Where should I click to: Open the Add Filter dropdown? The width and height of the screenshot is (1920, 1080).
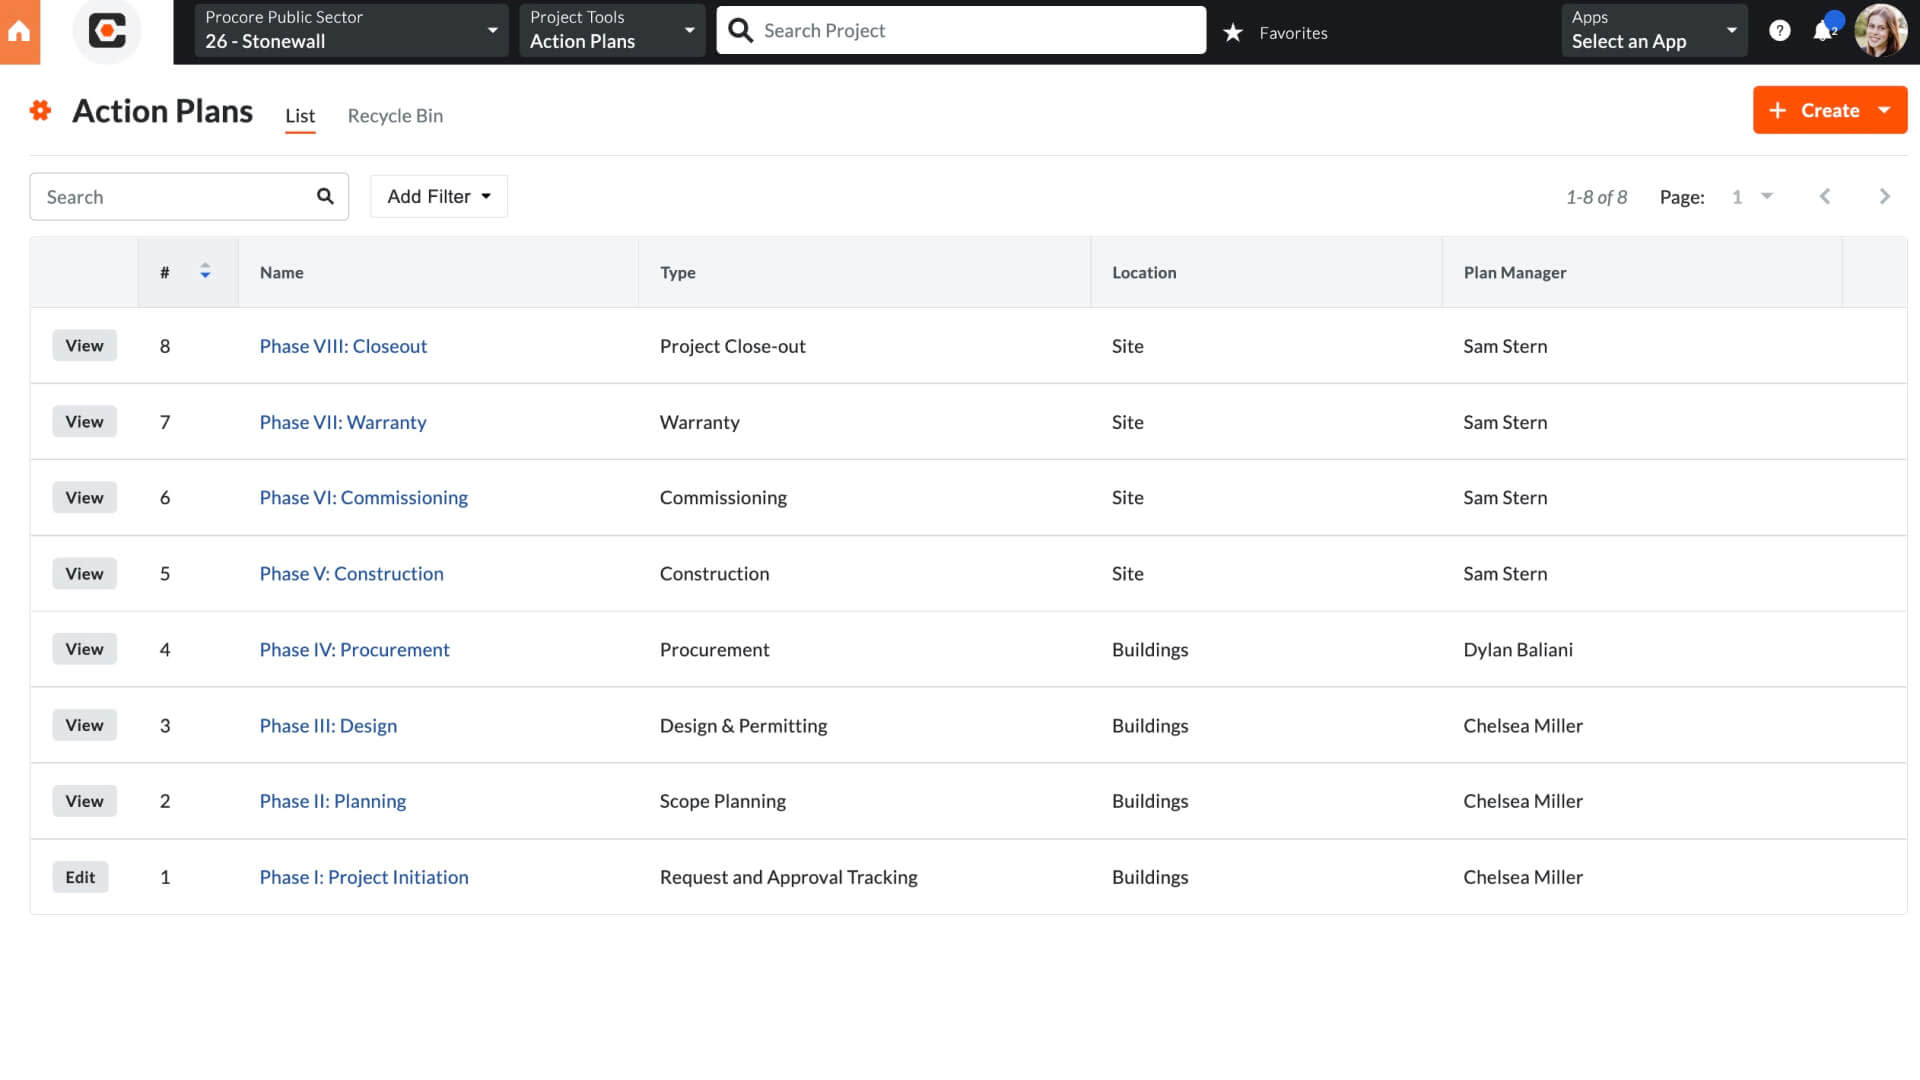click(x=438, y=197)
